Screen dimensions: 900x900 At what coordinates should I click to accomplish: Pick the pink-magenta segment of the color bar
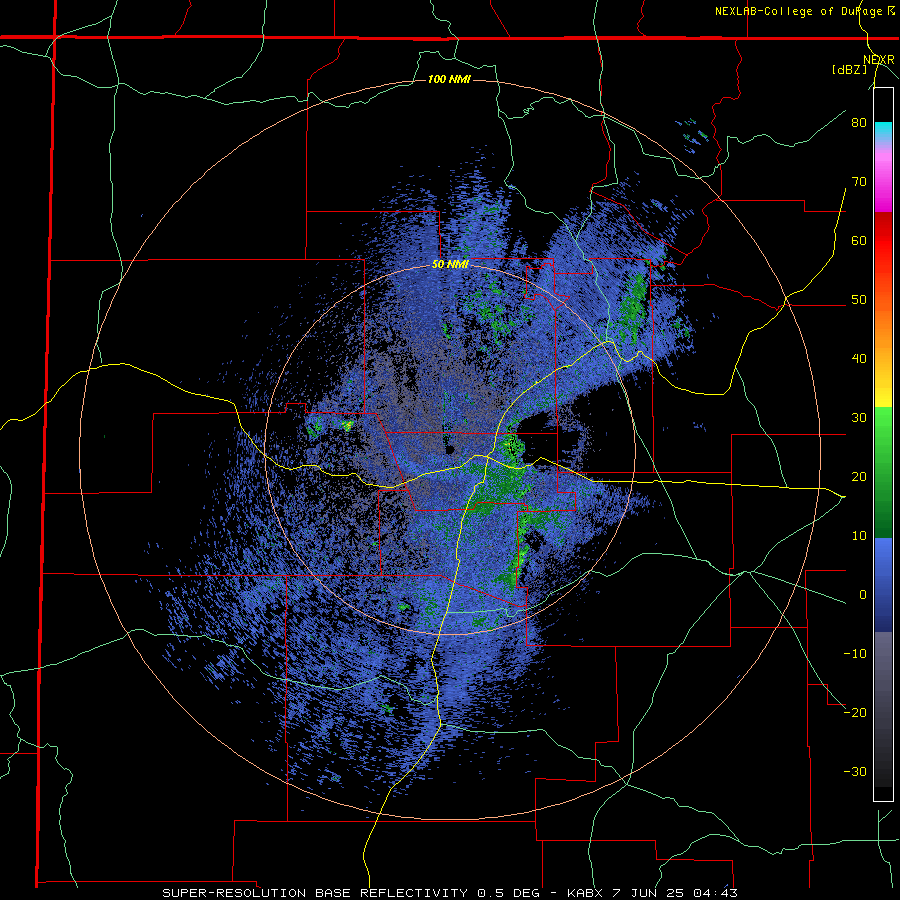click(x=883, y=177)
